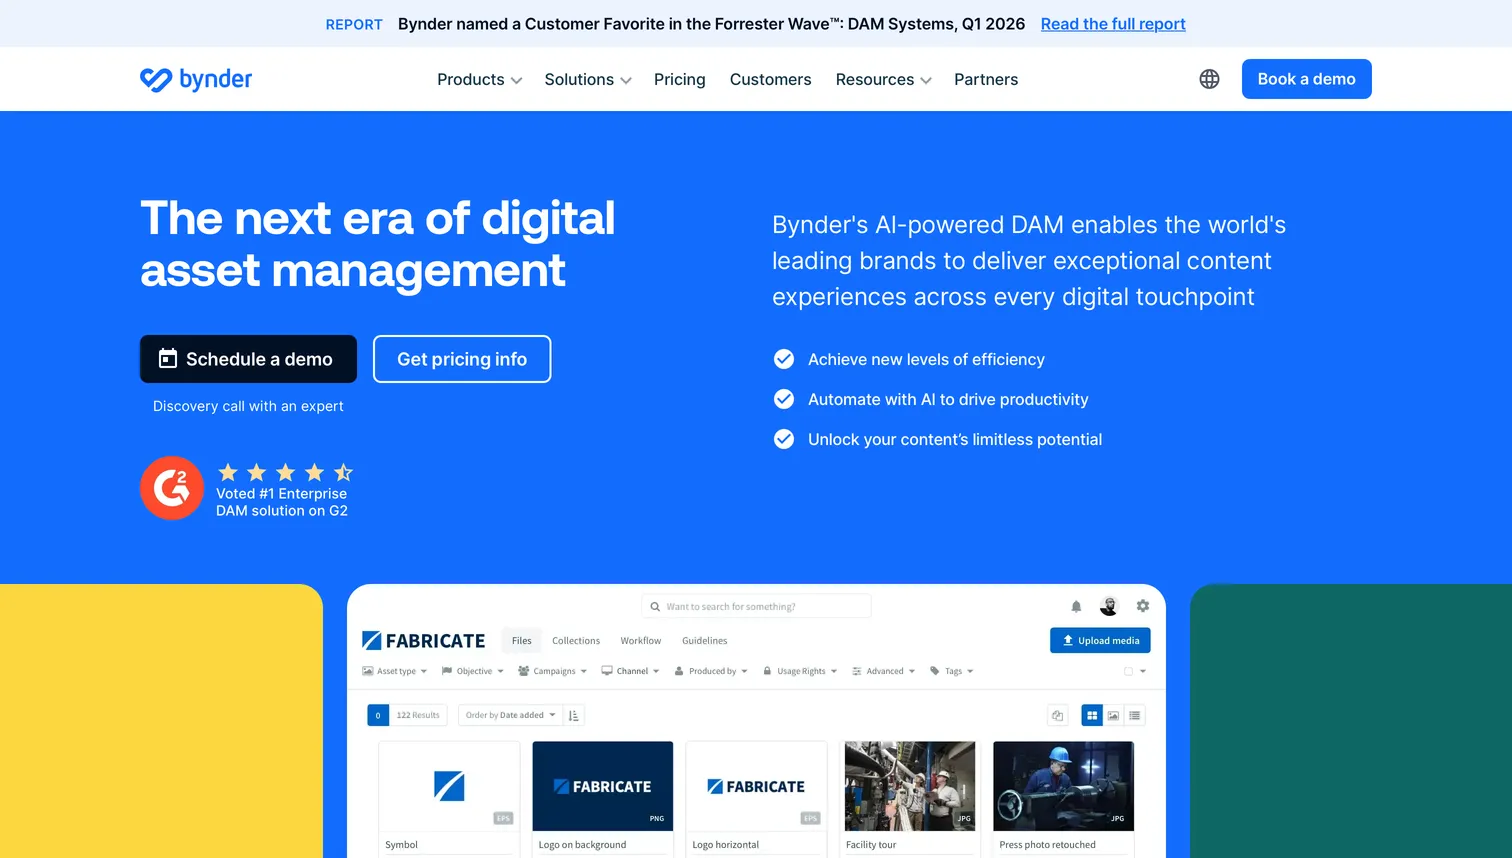
Task: Select the Files tab
Action: pos(522,641)
